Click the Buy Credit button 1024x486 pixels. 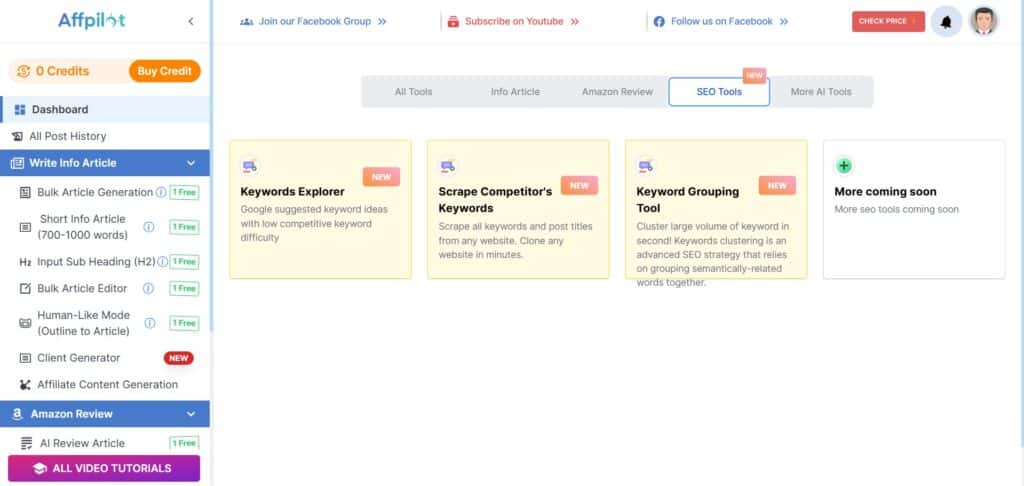tap(165, 71)
